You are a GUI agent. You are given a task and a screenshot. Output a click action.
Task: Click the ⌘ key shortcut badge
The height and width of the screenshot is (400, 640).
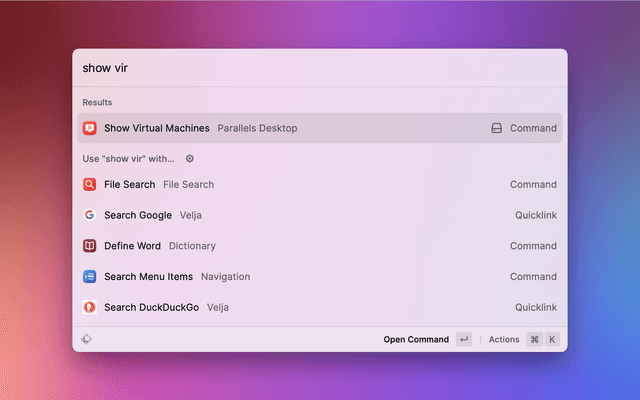click(534, 339)
